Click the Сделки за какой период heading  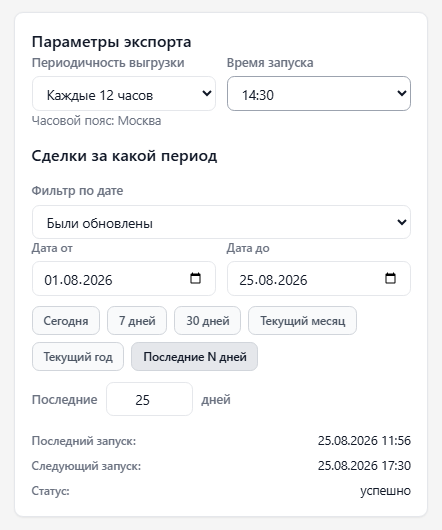[x=124, y=156]
